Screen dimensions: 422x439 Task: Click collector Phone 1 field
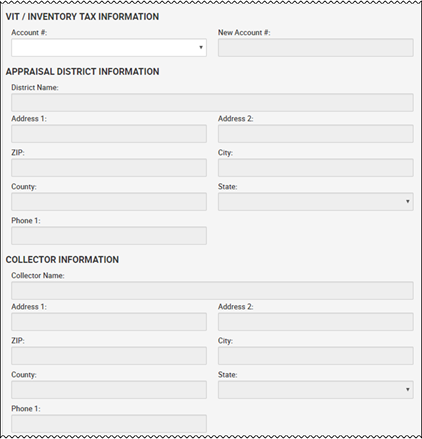(x=109, y=424)
